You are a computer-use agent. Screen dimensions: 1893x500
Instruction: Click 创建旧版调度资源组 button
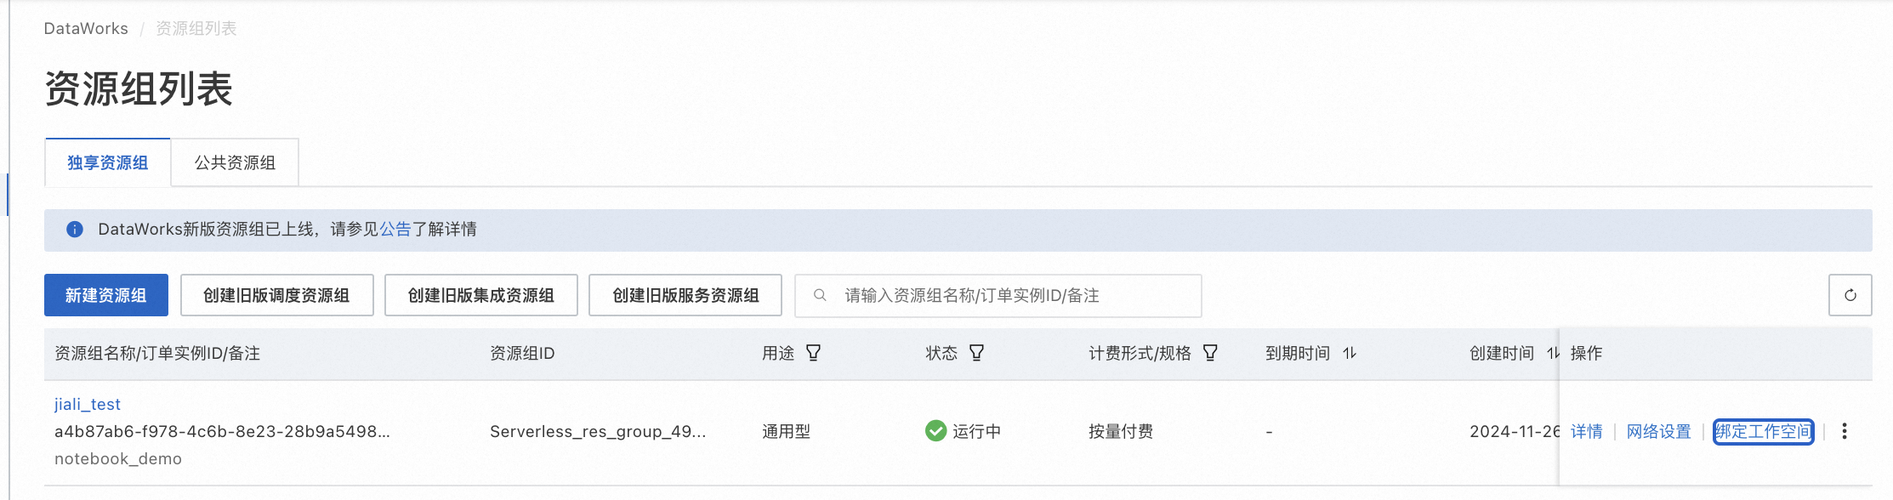276,295
